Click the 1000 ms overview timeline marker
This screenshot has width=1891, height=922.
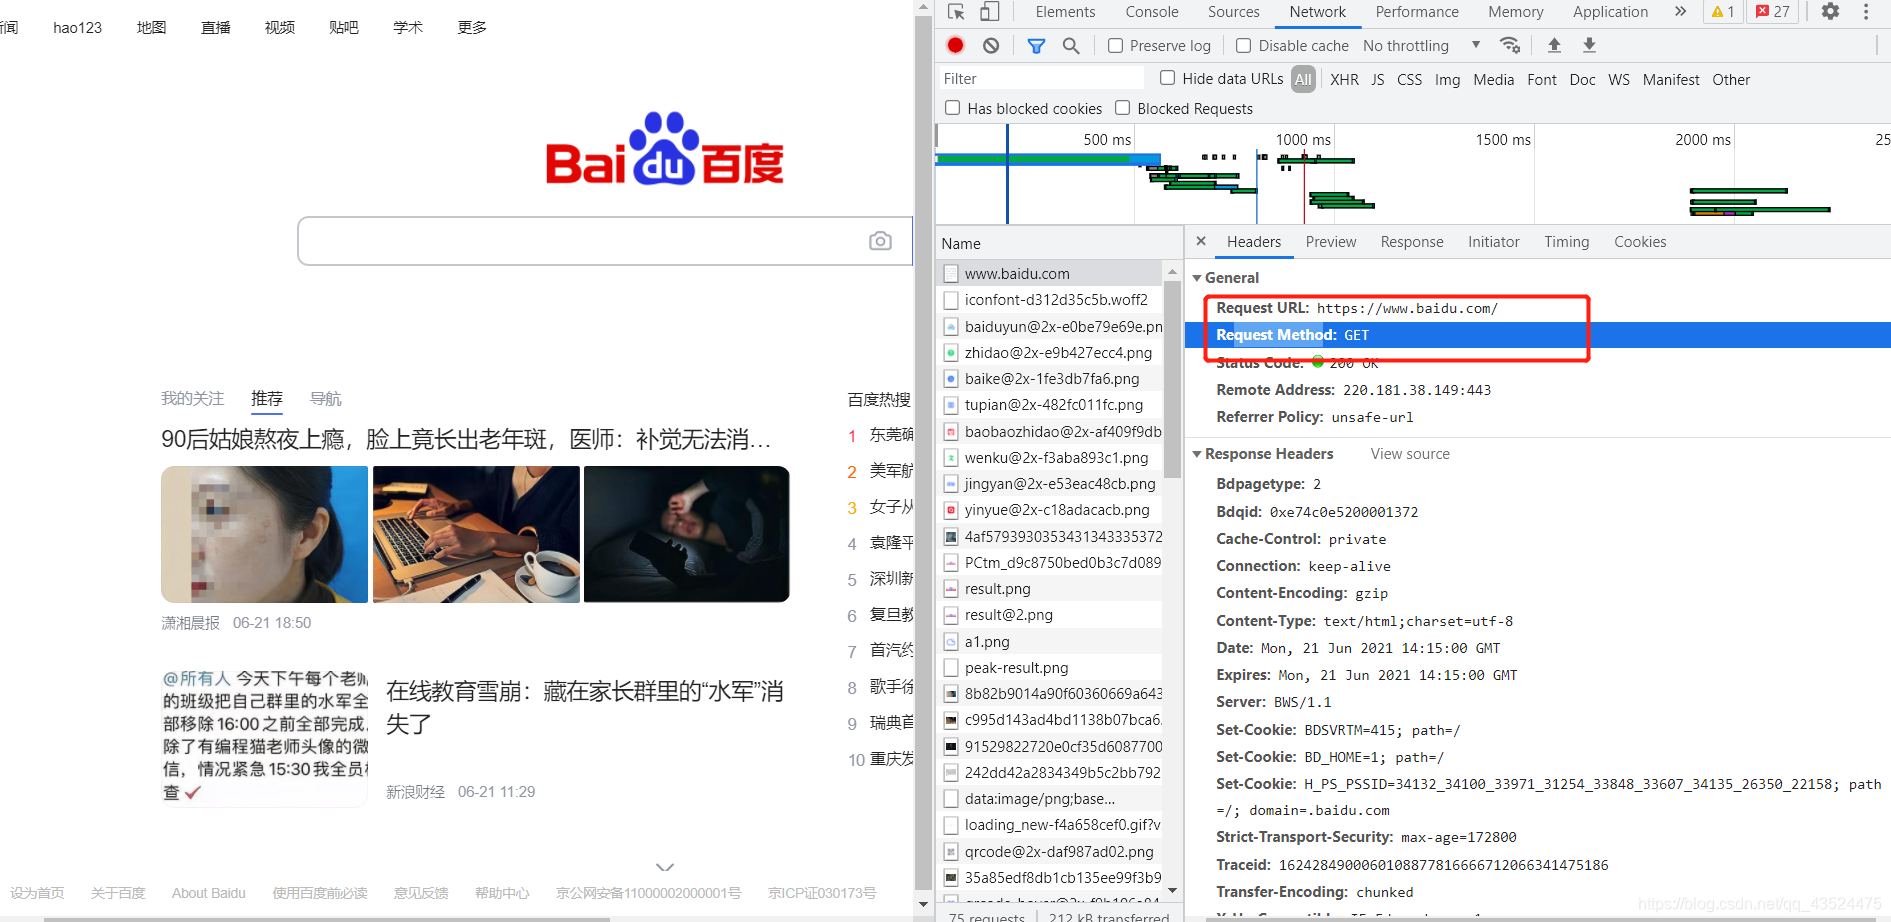point(1303,140)
